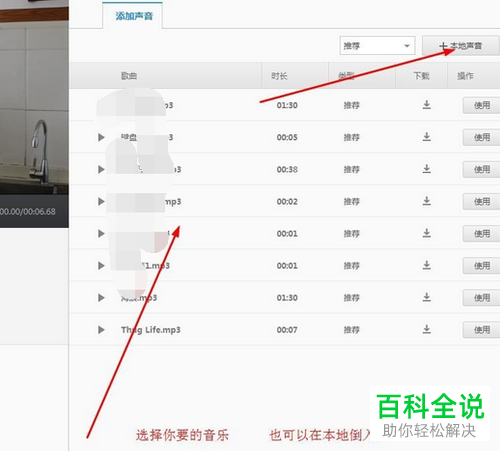Download the Thug Life.mp3 track
500x451 pixels.
[x=427, y=329]
